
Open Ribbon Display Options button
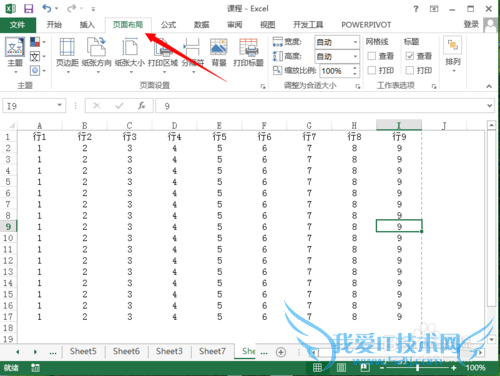(x=434, y=9)
